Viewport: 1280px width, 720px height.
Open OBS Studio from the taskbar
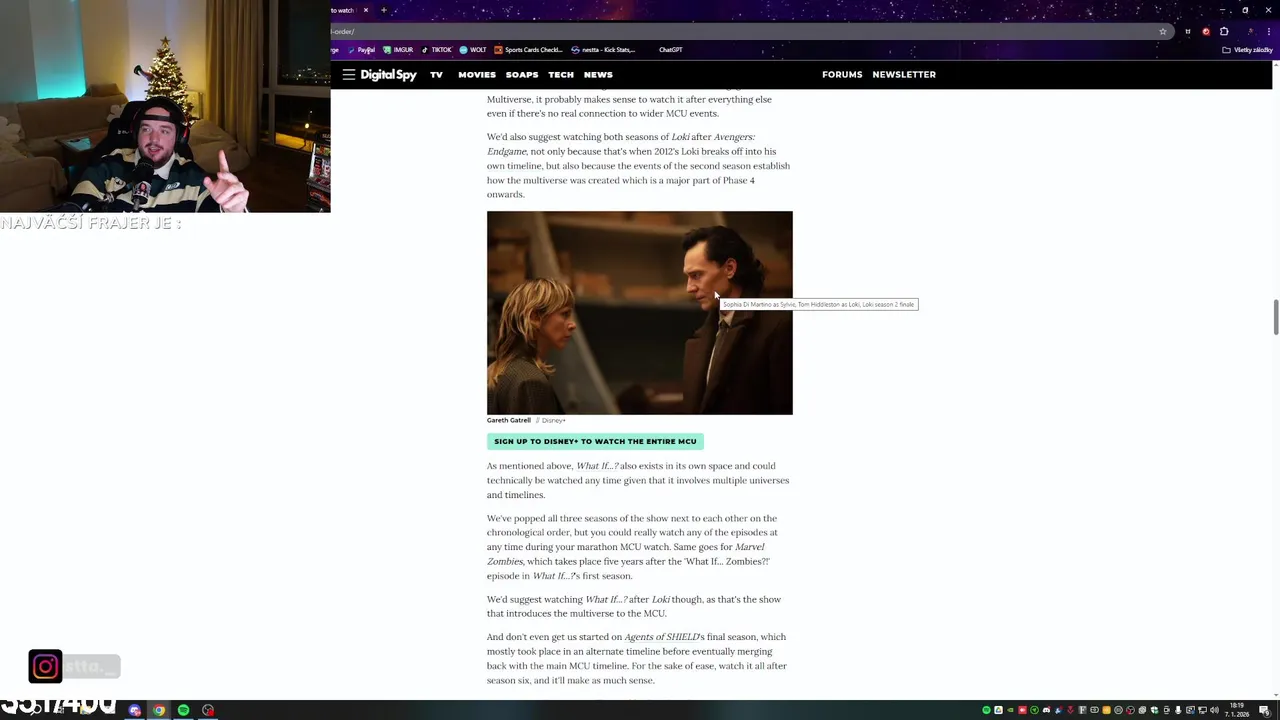coord(208,710)
